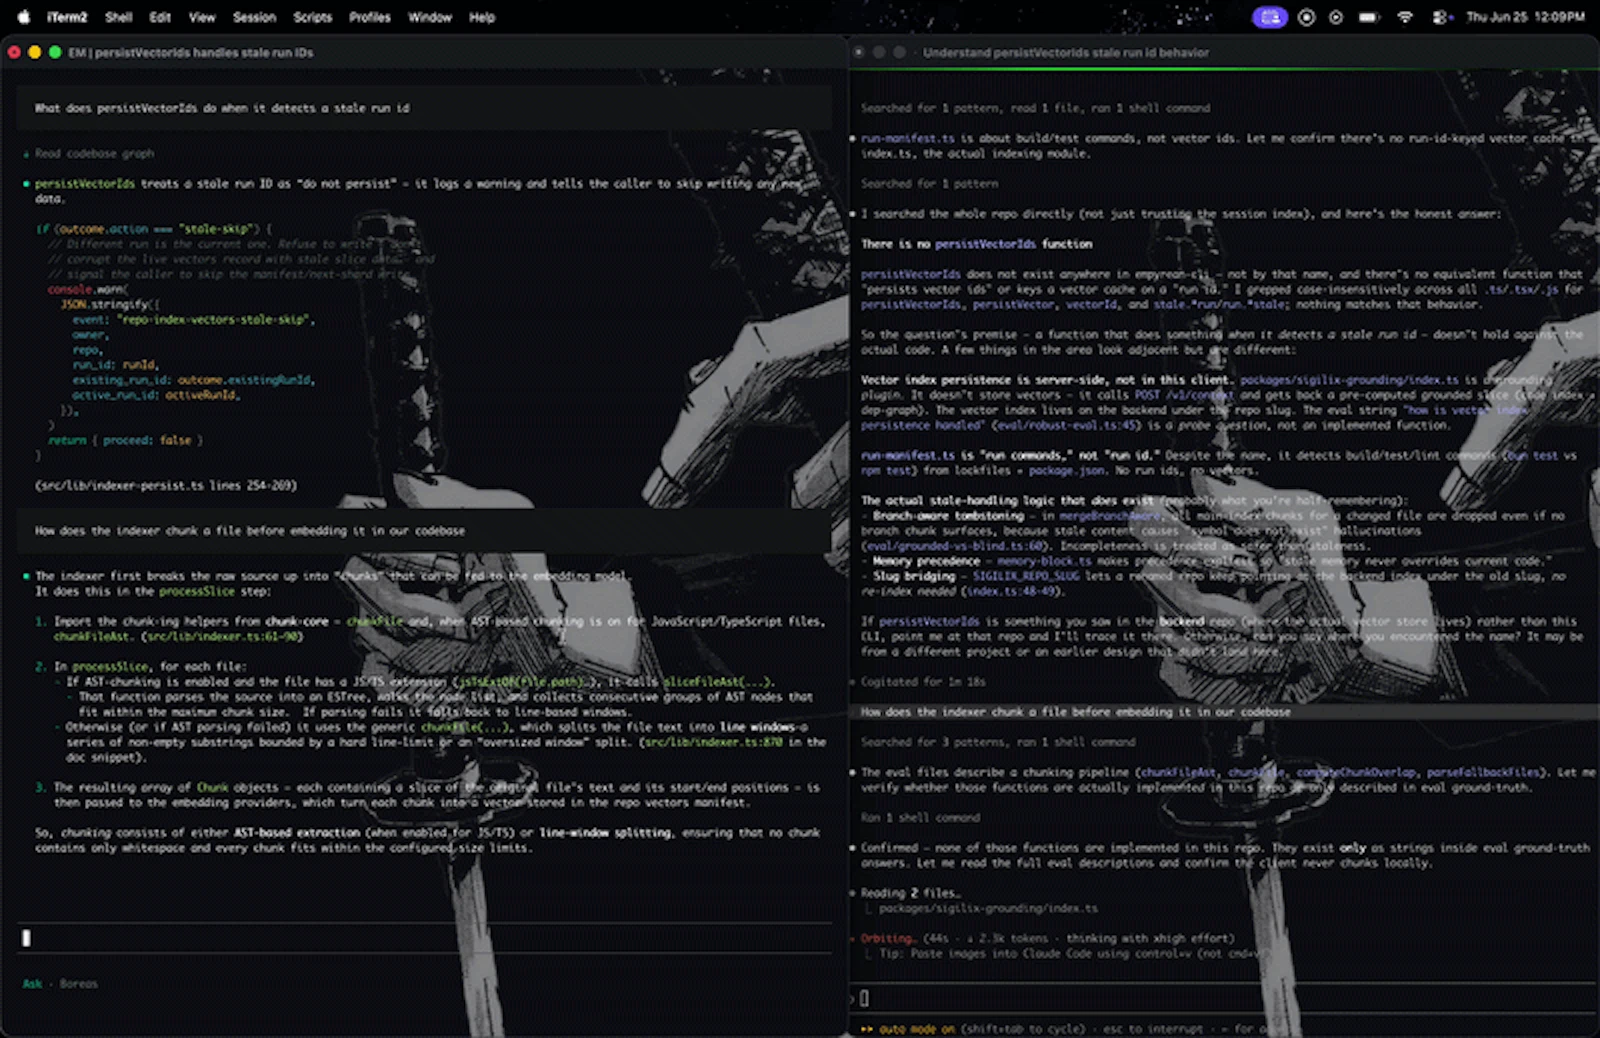This screenshot has width=1600, height=1038.
Task: Click the title 'EM | persistVectorIds handles stale run IDs'
Action: [190, 52]
